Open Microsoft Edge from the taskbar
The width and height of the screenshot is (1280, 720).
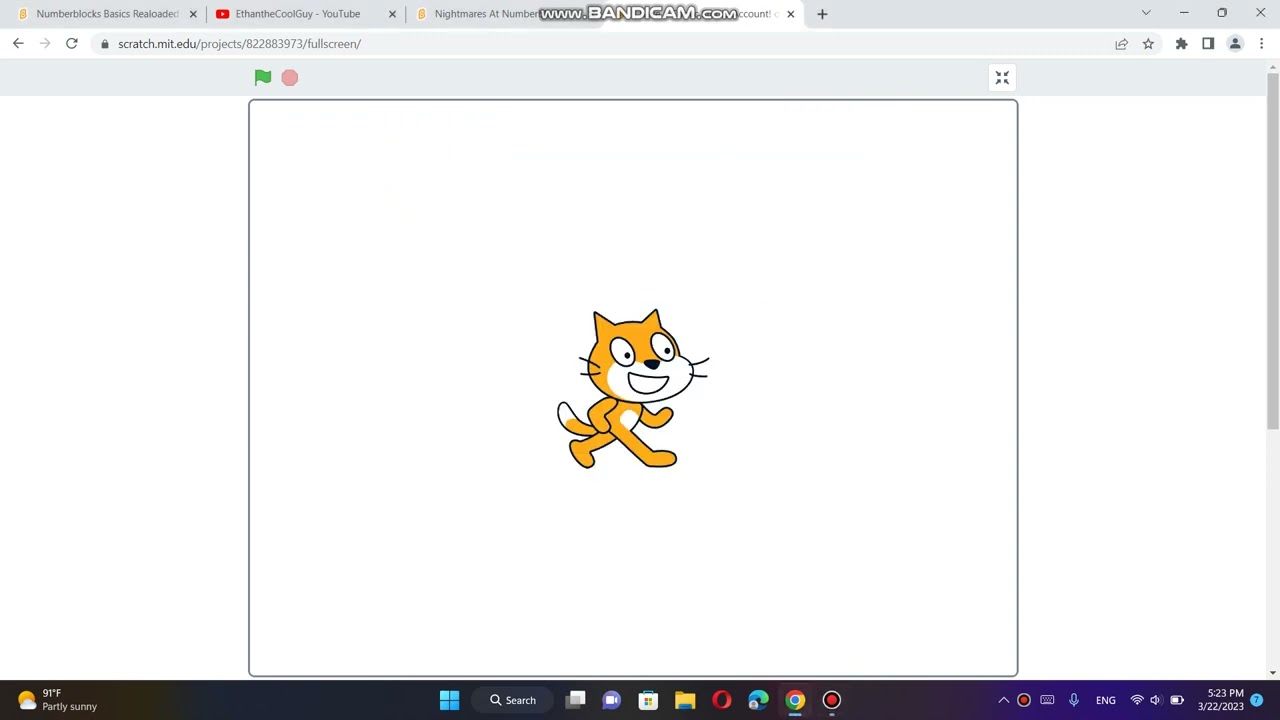click(758, 700)
